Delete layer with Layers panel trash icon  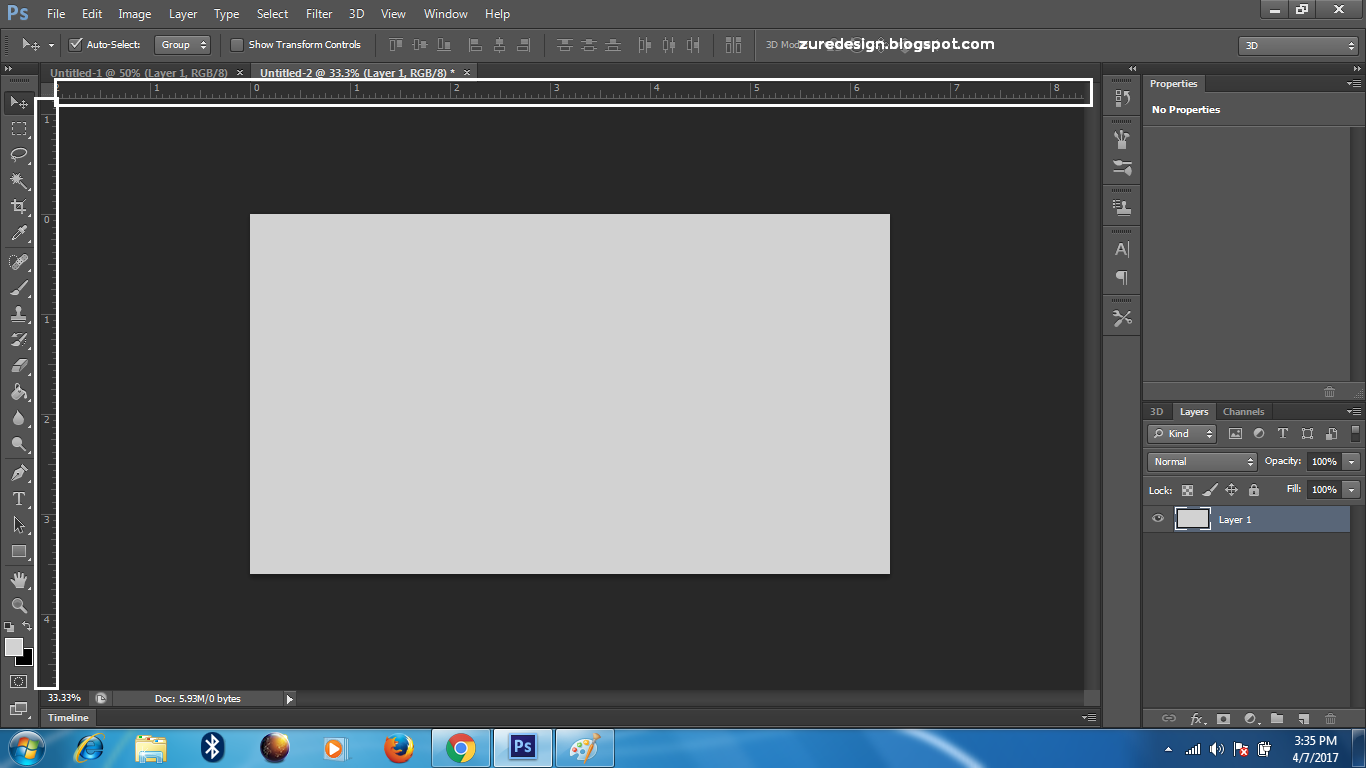(x=1330, y=718)
